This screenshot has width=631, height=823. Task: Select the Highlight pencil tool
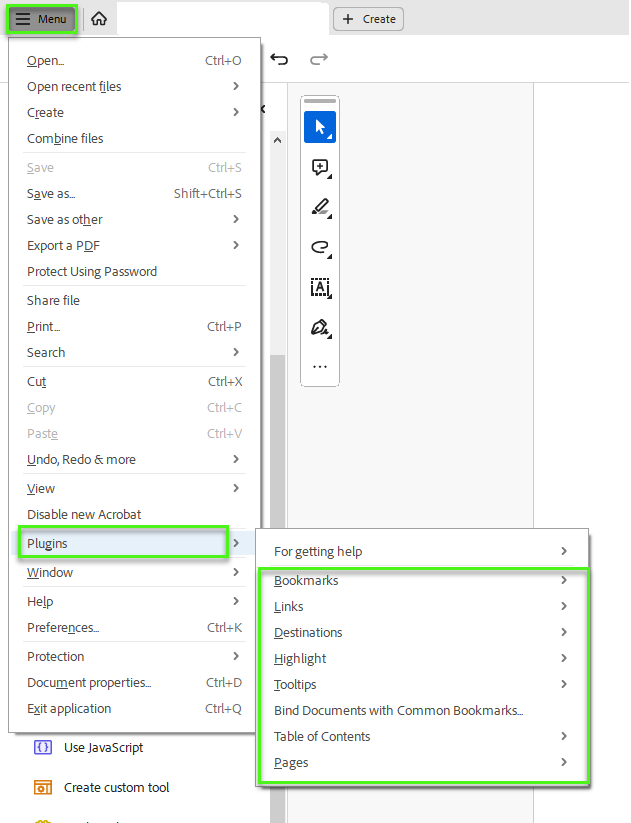point(319,207)
